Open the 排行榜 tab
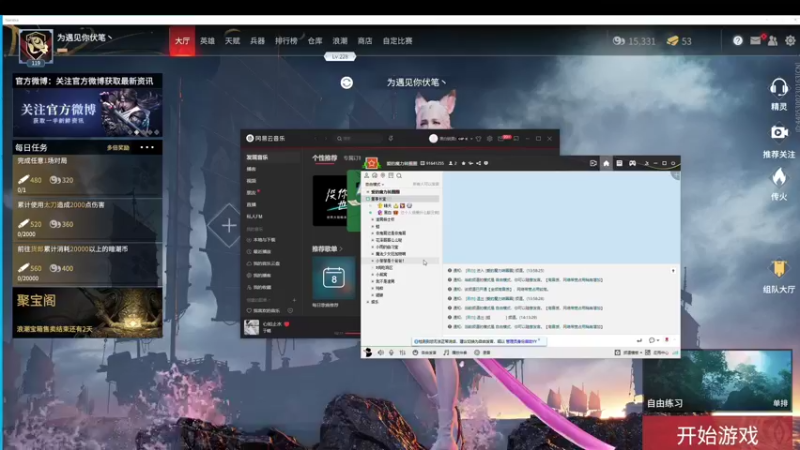Screen dimensions: 800x450 pyautogui.click(x=286, y=41)
